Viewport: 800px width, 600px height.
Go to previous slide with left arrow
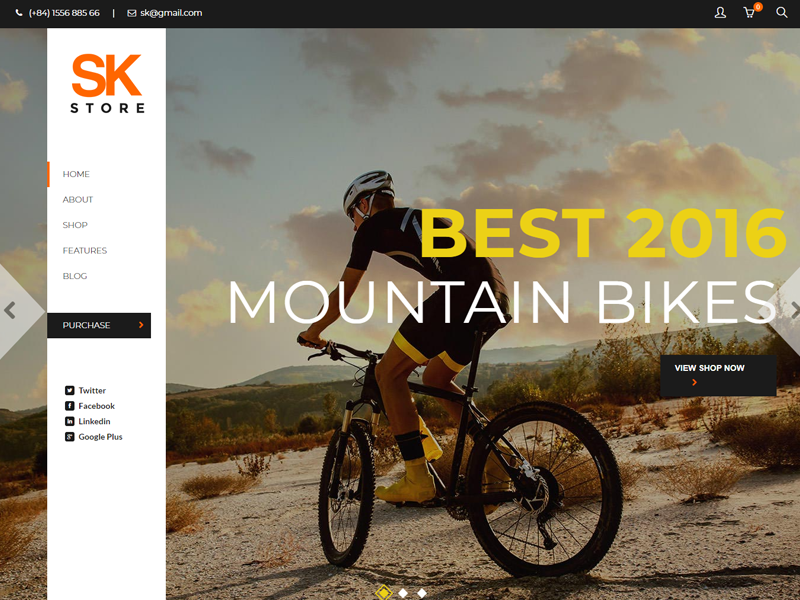pos(10,310)
